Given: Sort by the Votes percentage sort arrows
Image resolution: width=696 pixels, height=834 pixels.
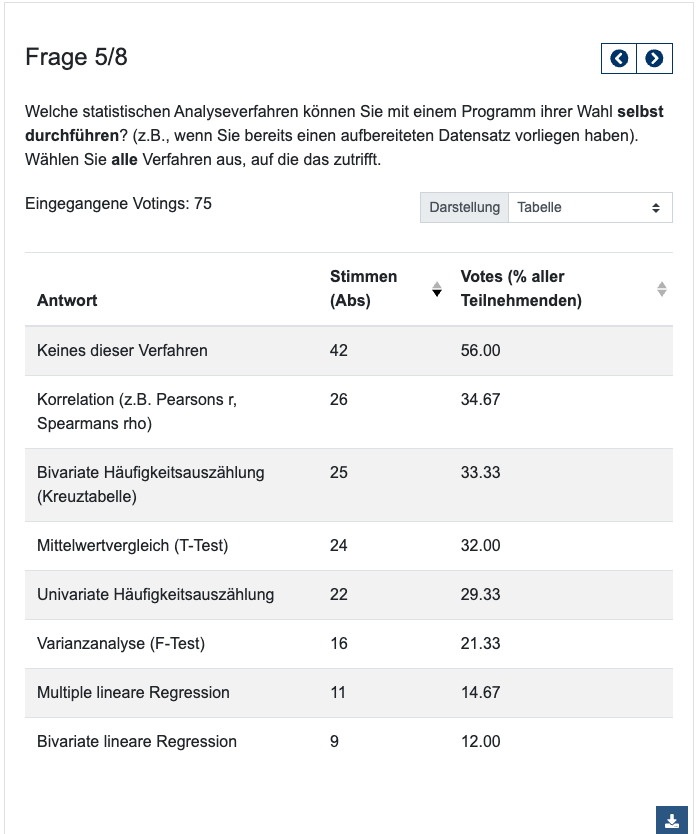Looking at the screenshot, I should pos(661,289).
